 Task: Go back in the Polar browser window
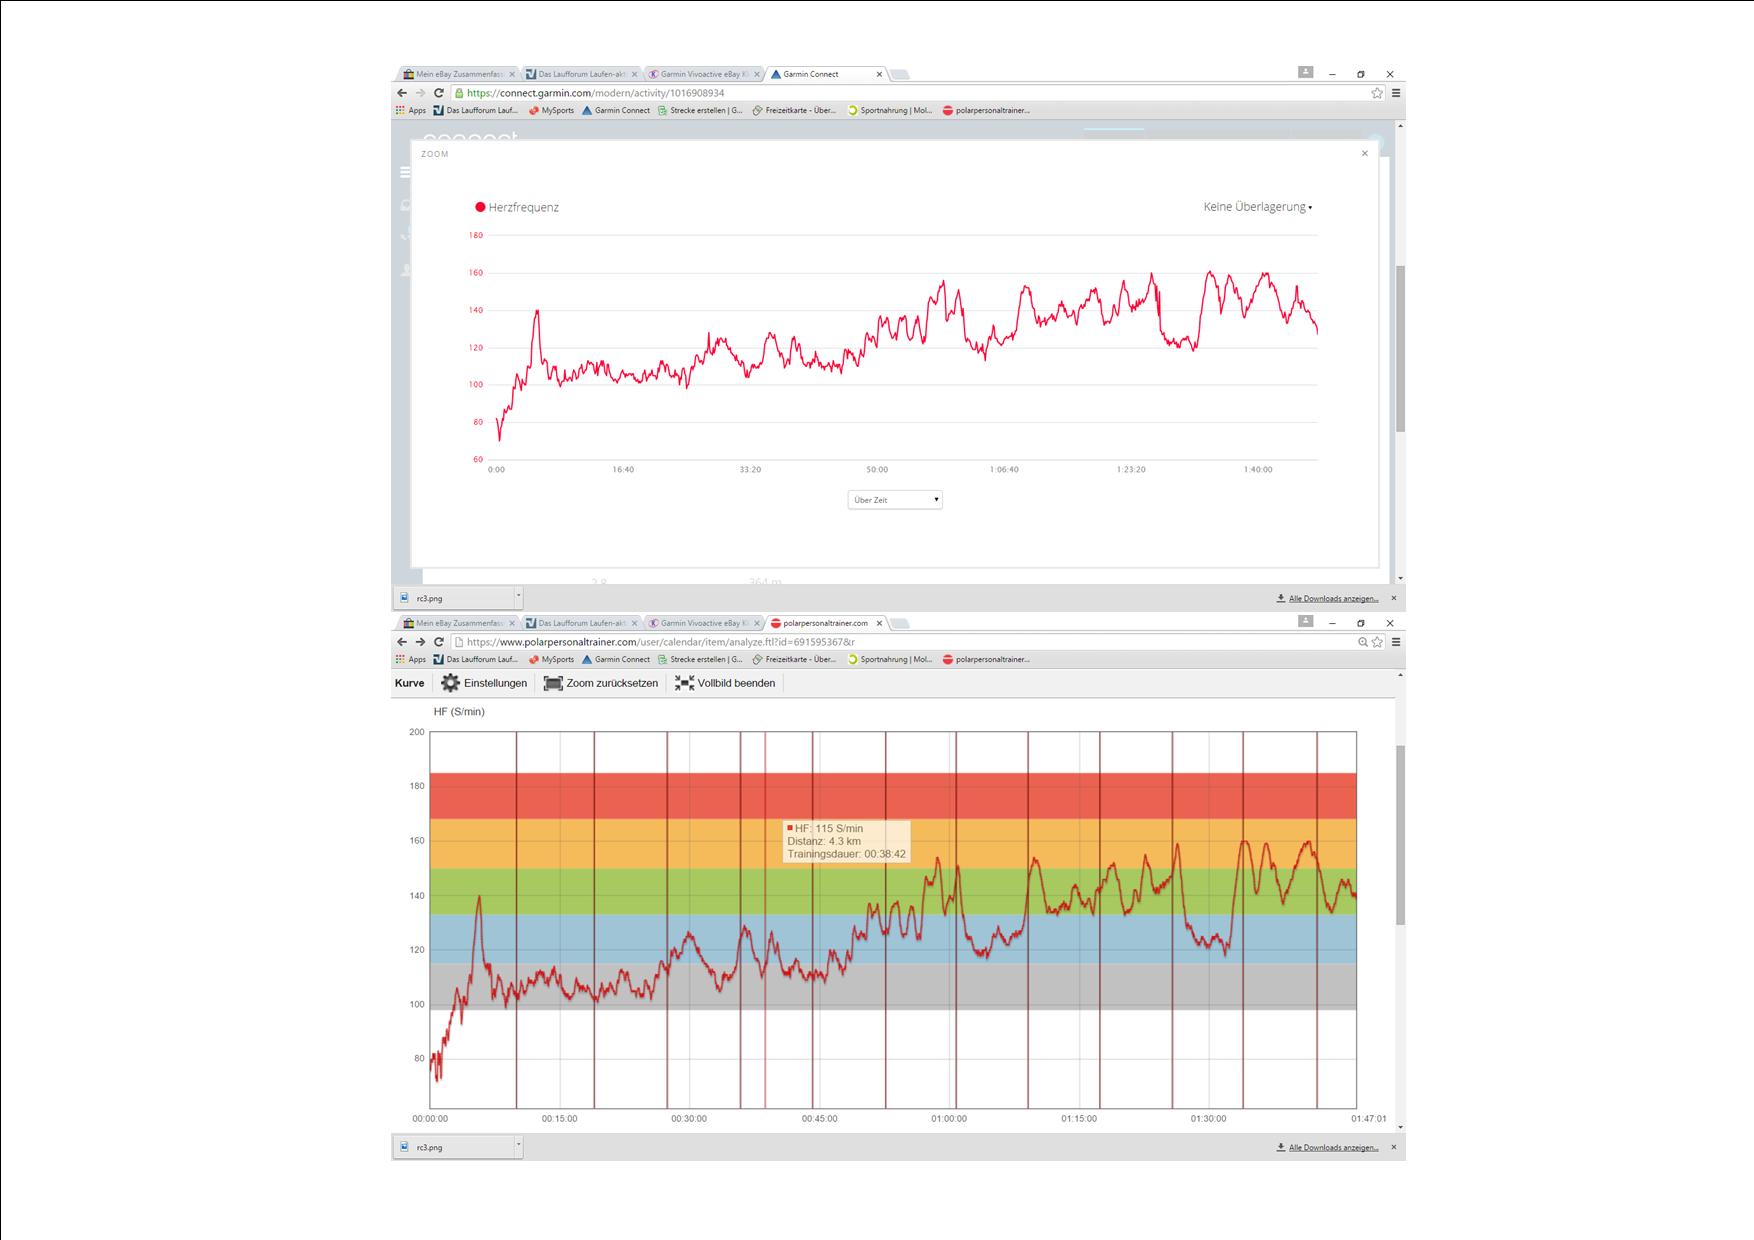click(402, 642)
